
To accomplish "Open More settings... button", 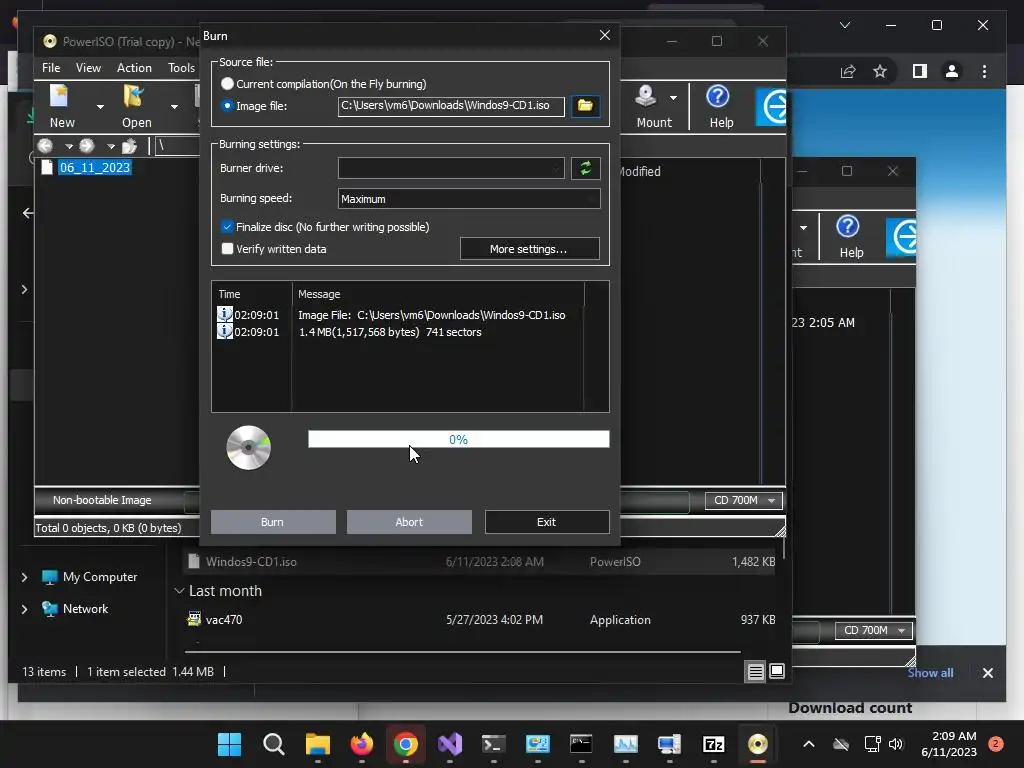I will click(x=530, y=249).
